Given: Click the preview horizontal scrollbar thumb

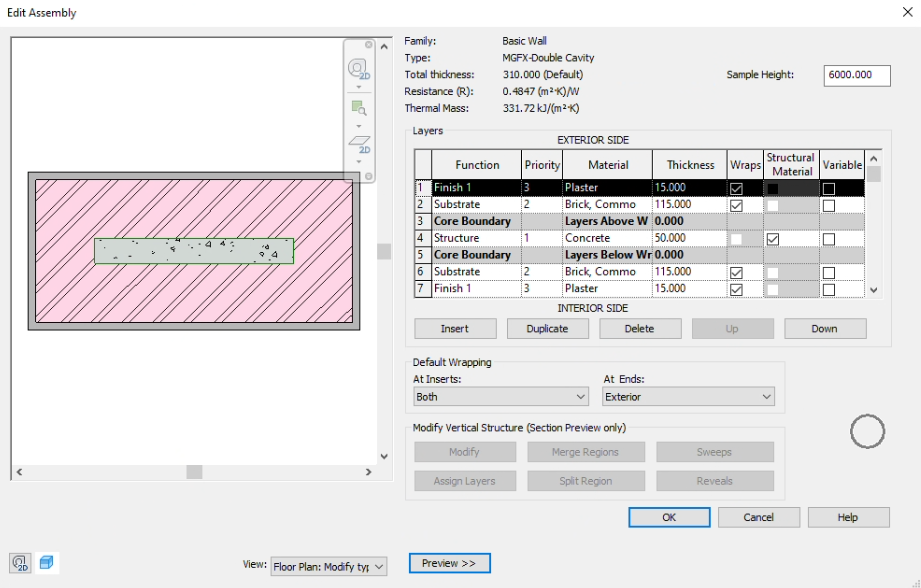Looking at the screenshot, I should (194, 472).
